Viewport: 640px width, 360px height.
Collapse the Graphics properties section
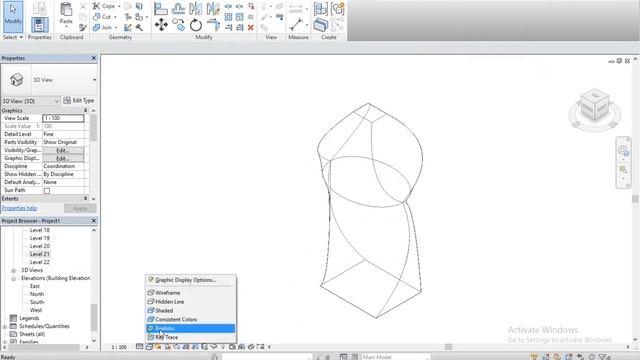[x=86, y=111]
